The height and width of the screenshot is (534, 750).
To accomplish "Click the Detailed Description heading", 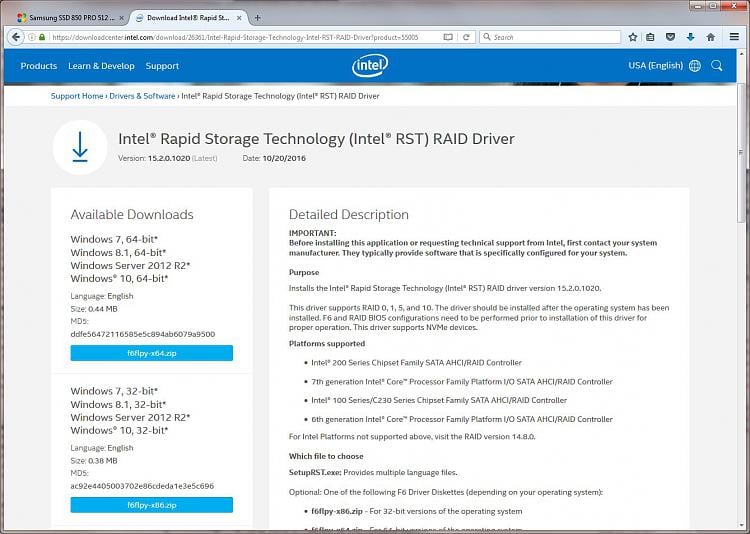I will point(349,214).
